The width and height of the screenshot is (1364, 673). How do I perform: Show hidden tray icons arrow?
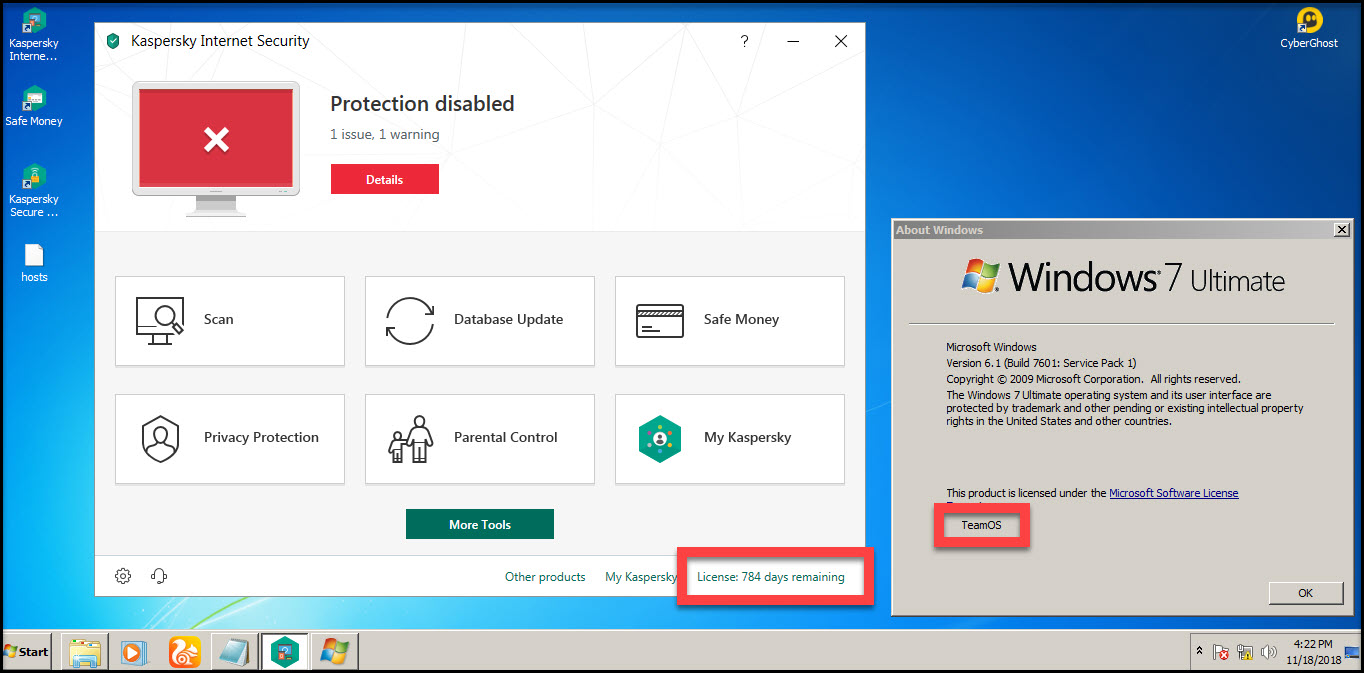click(1198, 651)
